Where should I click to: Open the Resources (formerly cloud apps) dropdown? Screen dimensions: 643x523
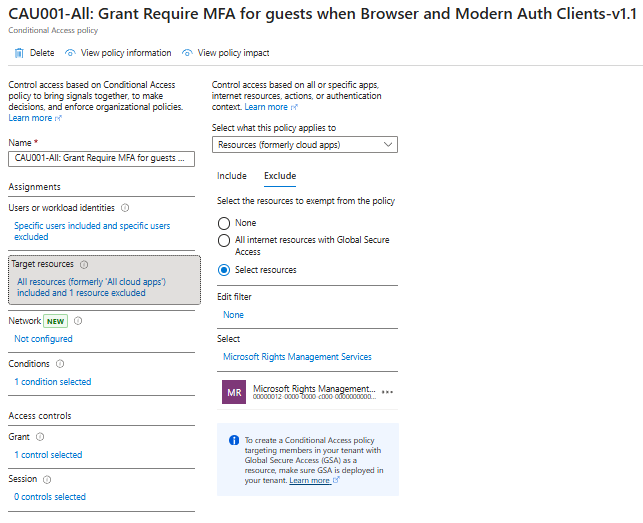(x=305, y=145)
